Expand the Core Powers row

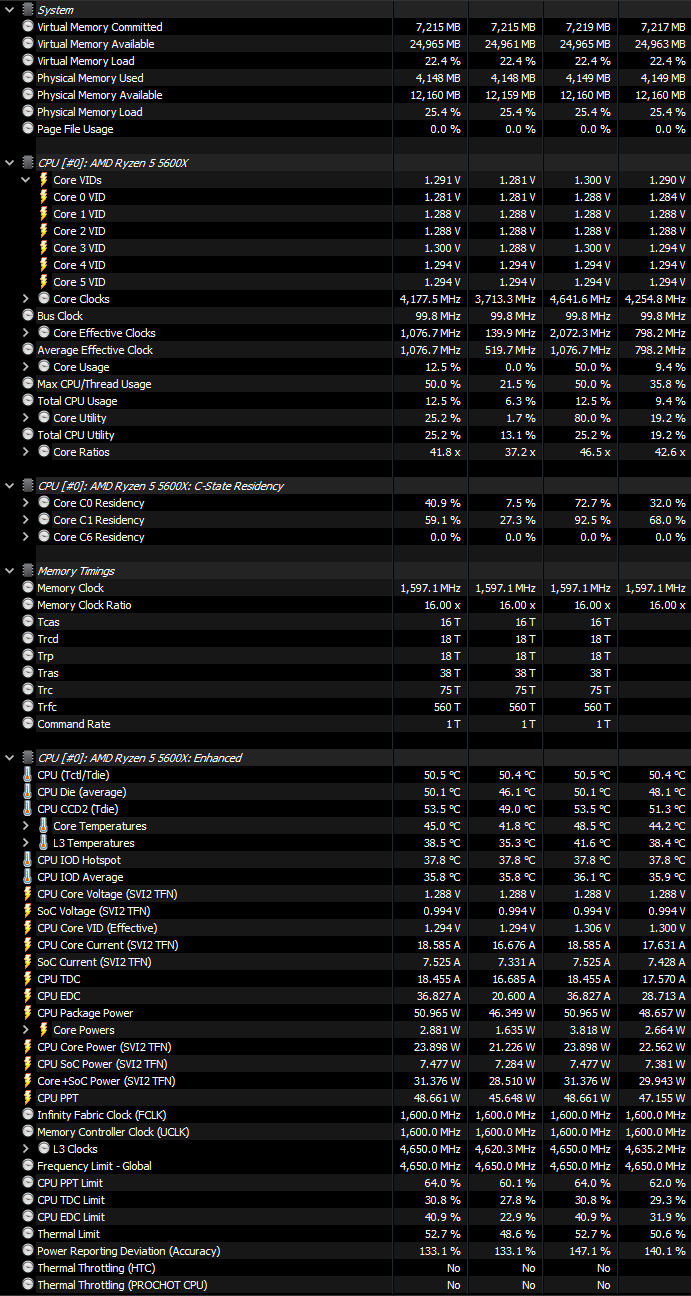[26, 1030]
